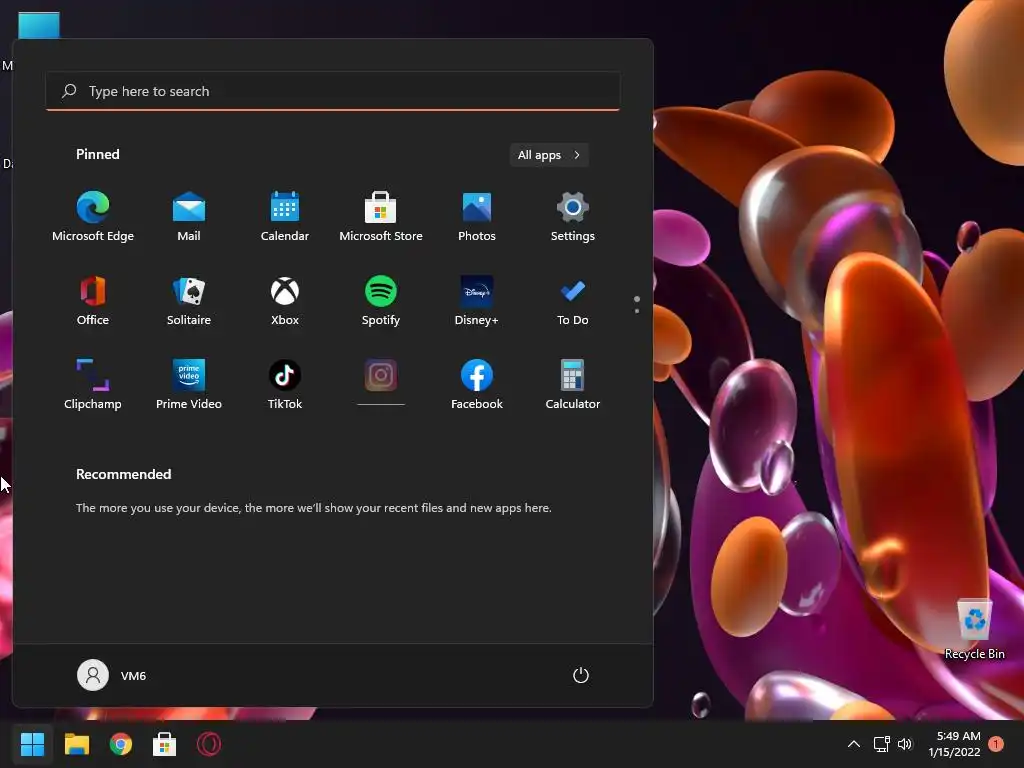1024x768 pixels.
Task: Open the To Do app
Action: tap(573, 301)
